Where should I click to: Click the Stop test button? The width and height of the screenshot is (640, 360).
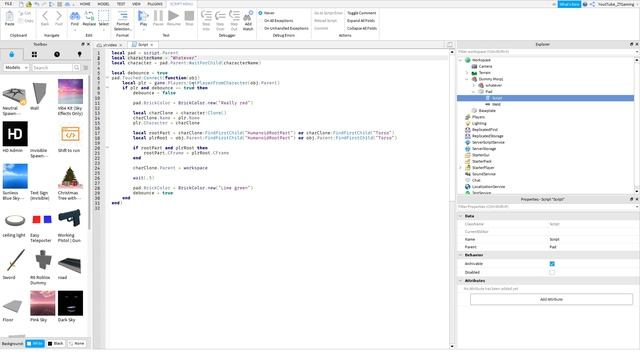tap(189, 18)
